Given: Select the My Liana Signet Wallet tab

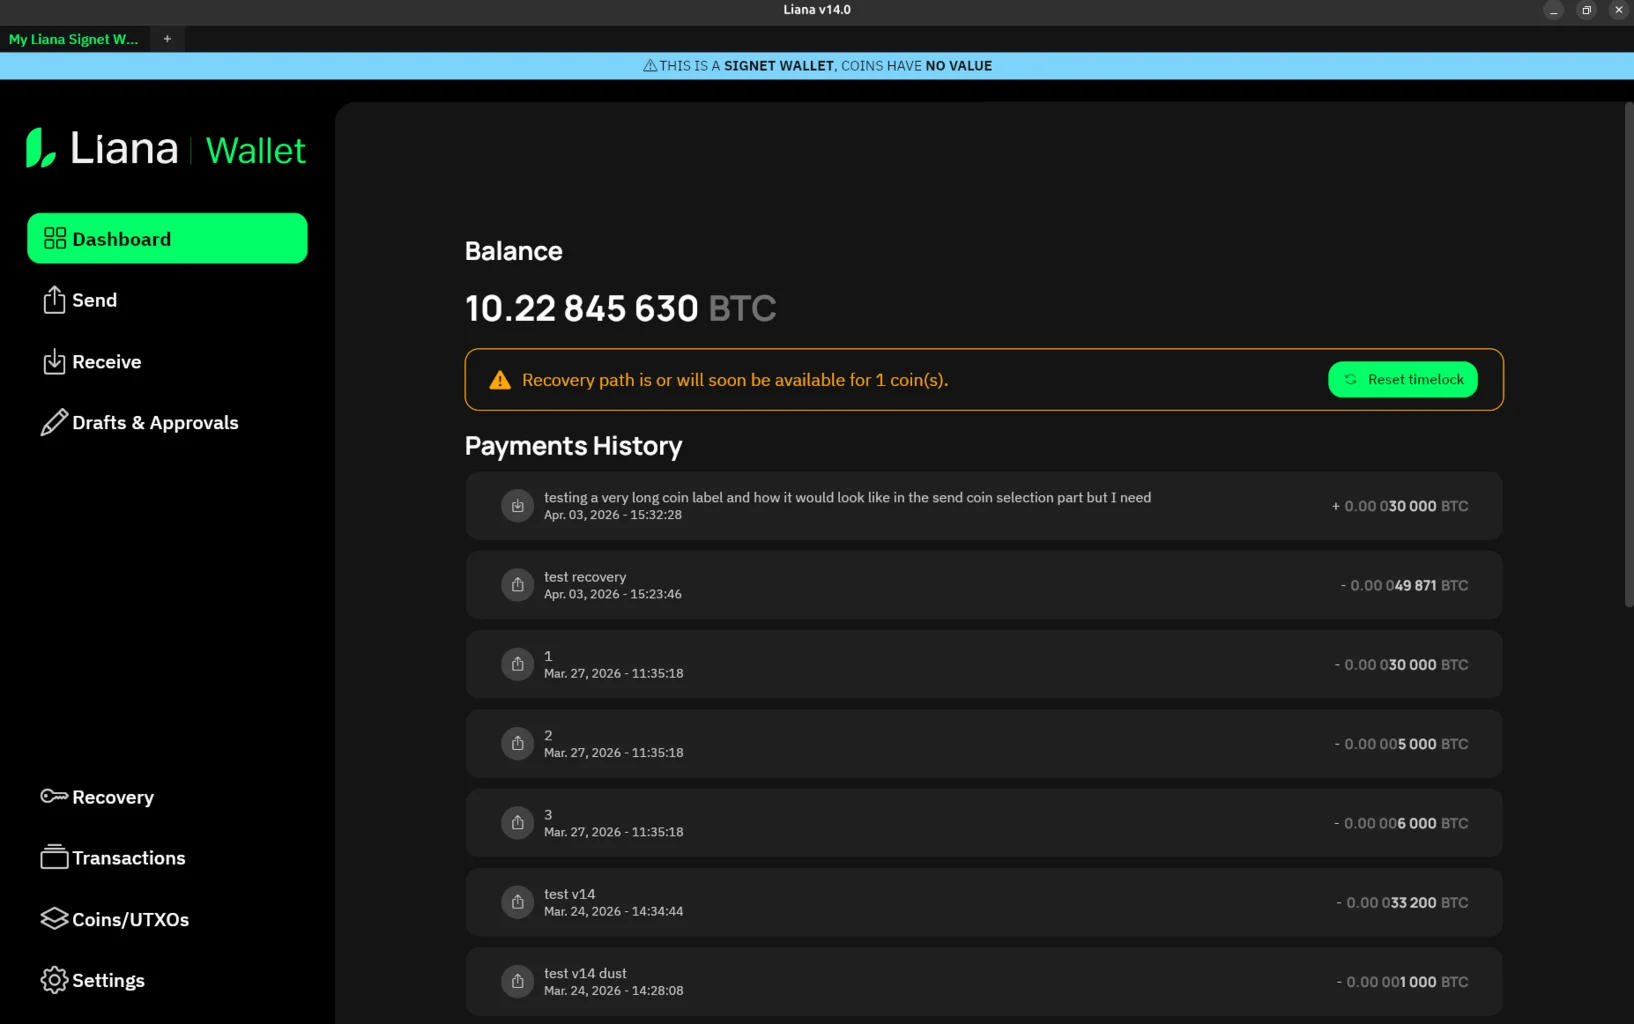Looking at the screenshot, I should pos(74,39).
